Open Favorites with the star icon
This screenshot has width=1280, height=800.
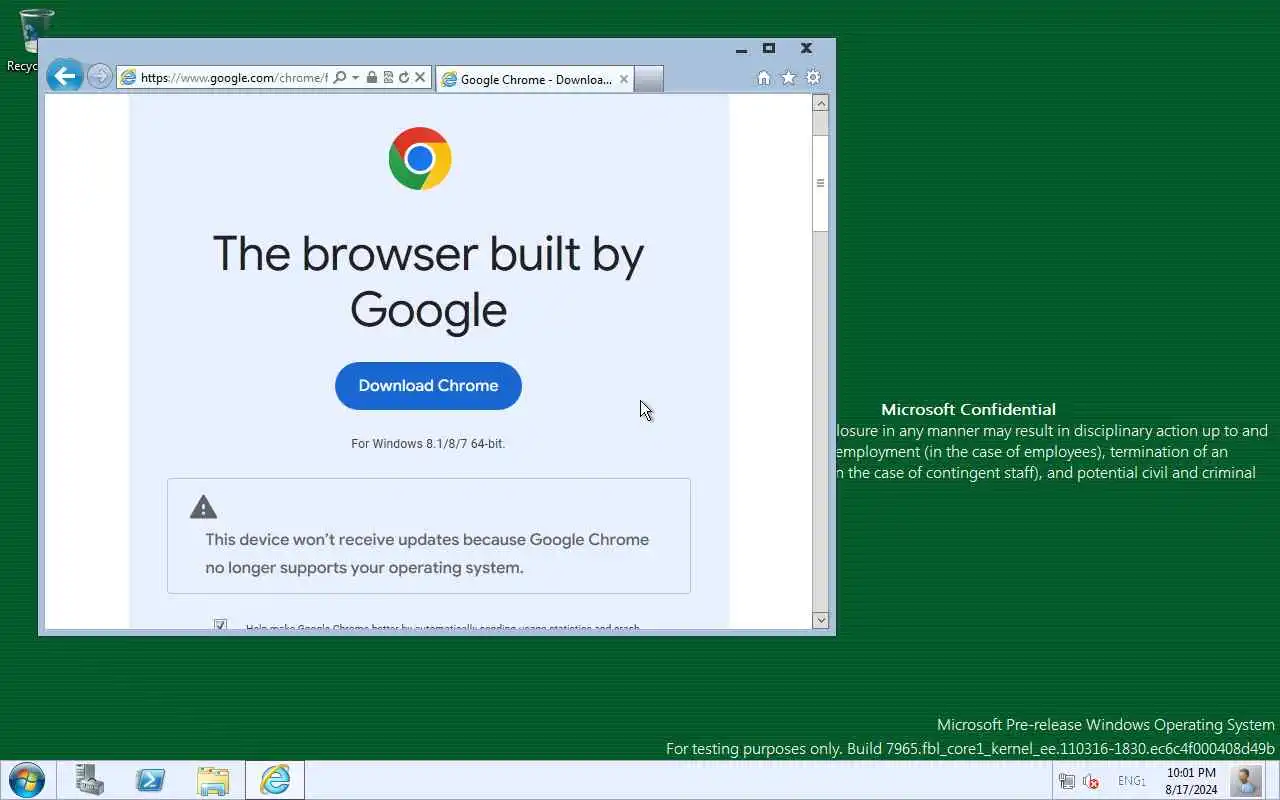click(x=788, y=77)
